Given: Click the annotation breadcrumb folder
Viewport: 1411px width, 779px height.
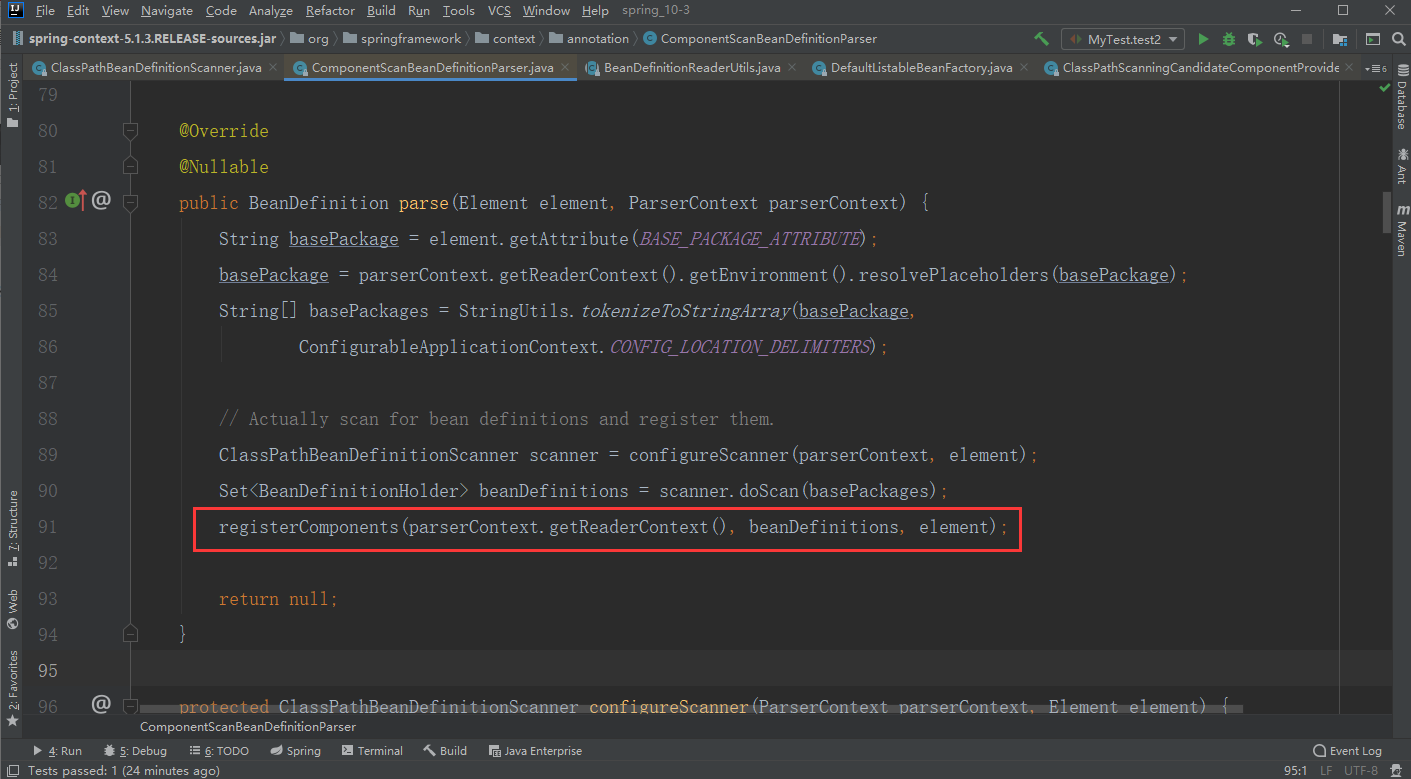Looking at the screenshot, I should [589, 39].
